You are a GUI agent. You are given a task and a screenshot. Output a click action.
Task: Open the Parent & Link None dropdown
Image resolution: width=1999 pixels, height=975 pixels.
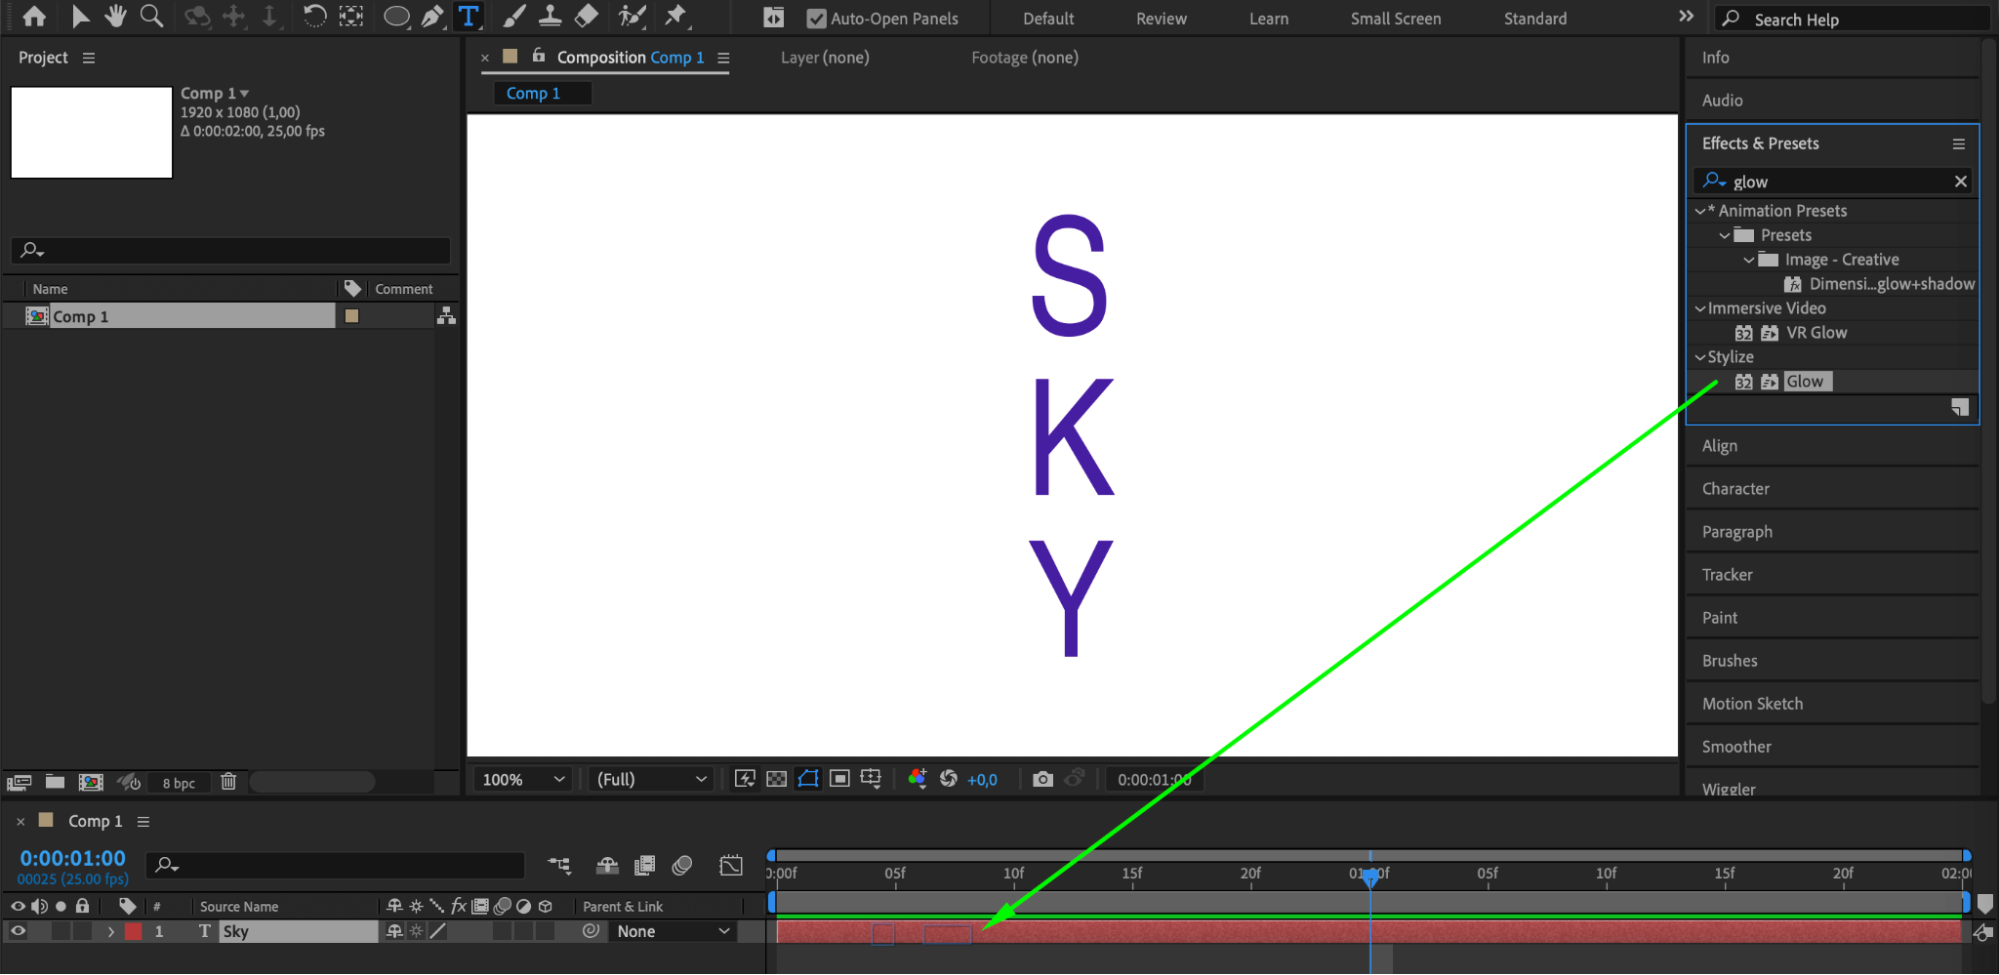[x=673, y=931]
